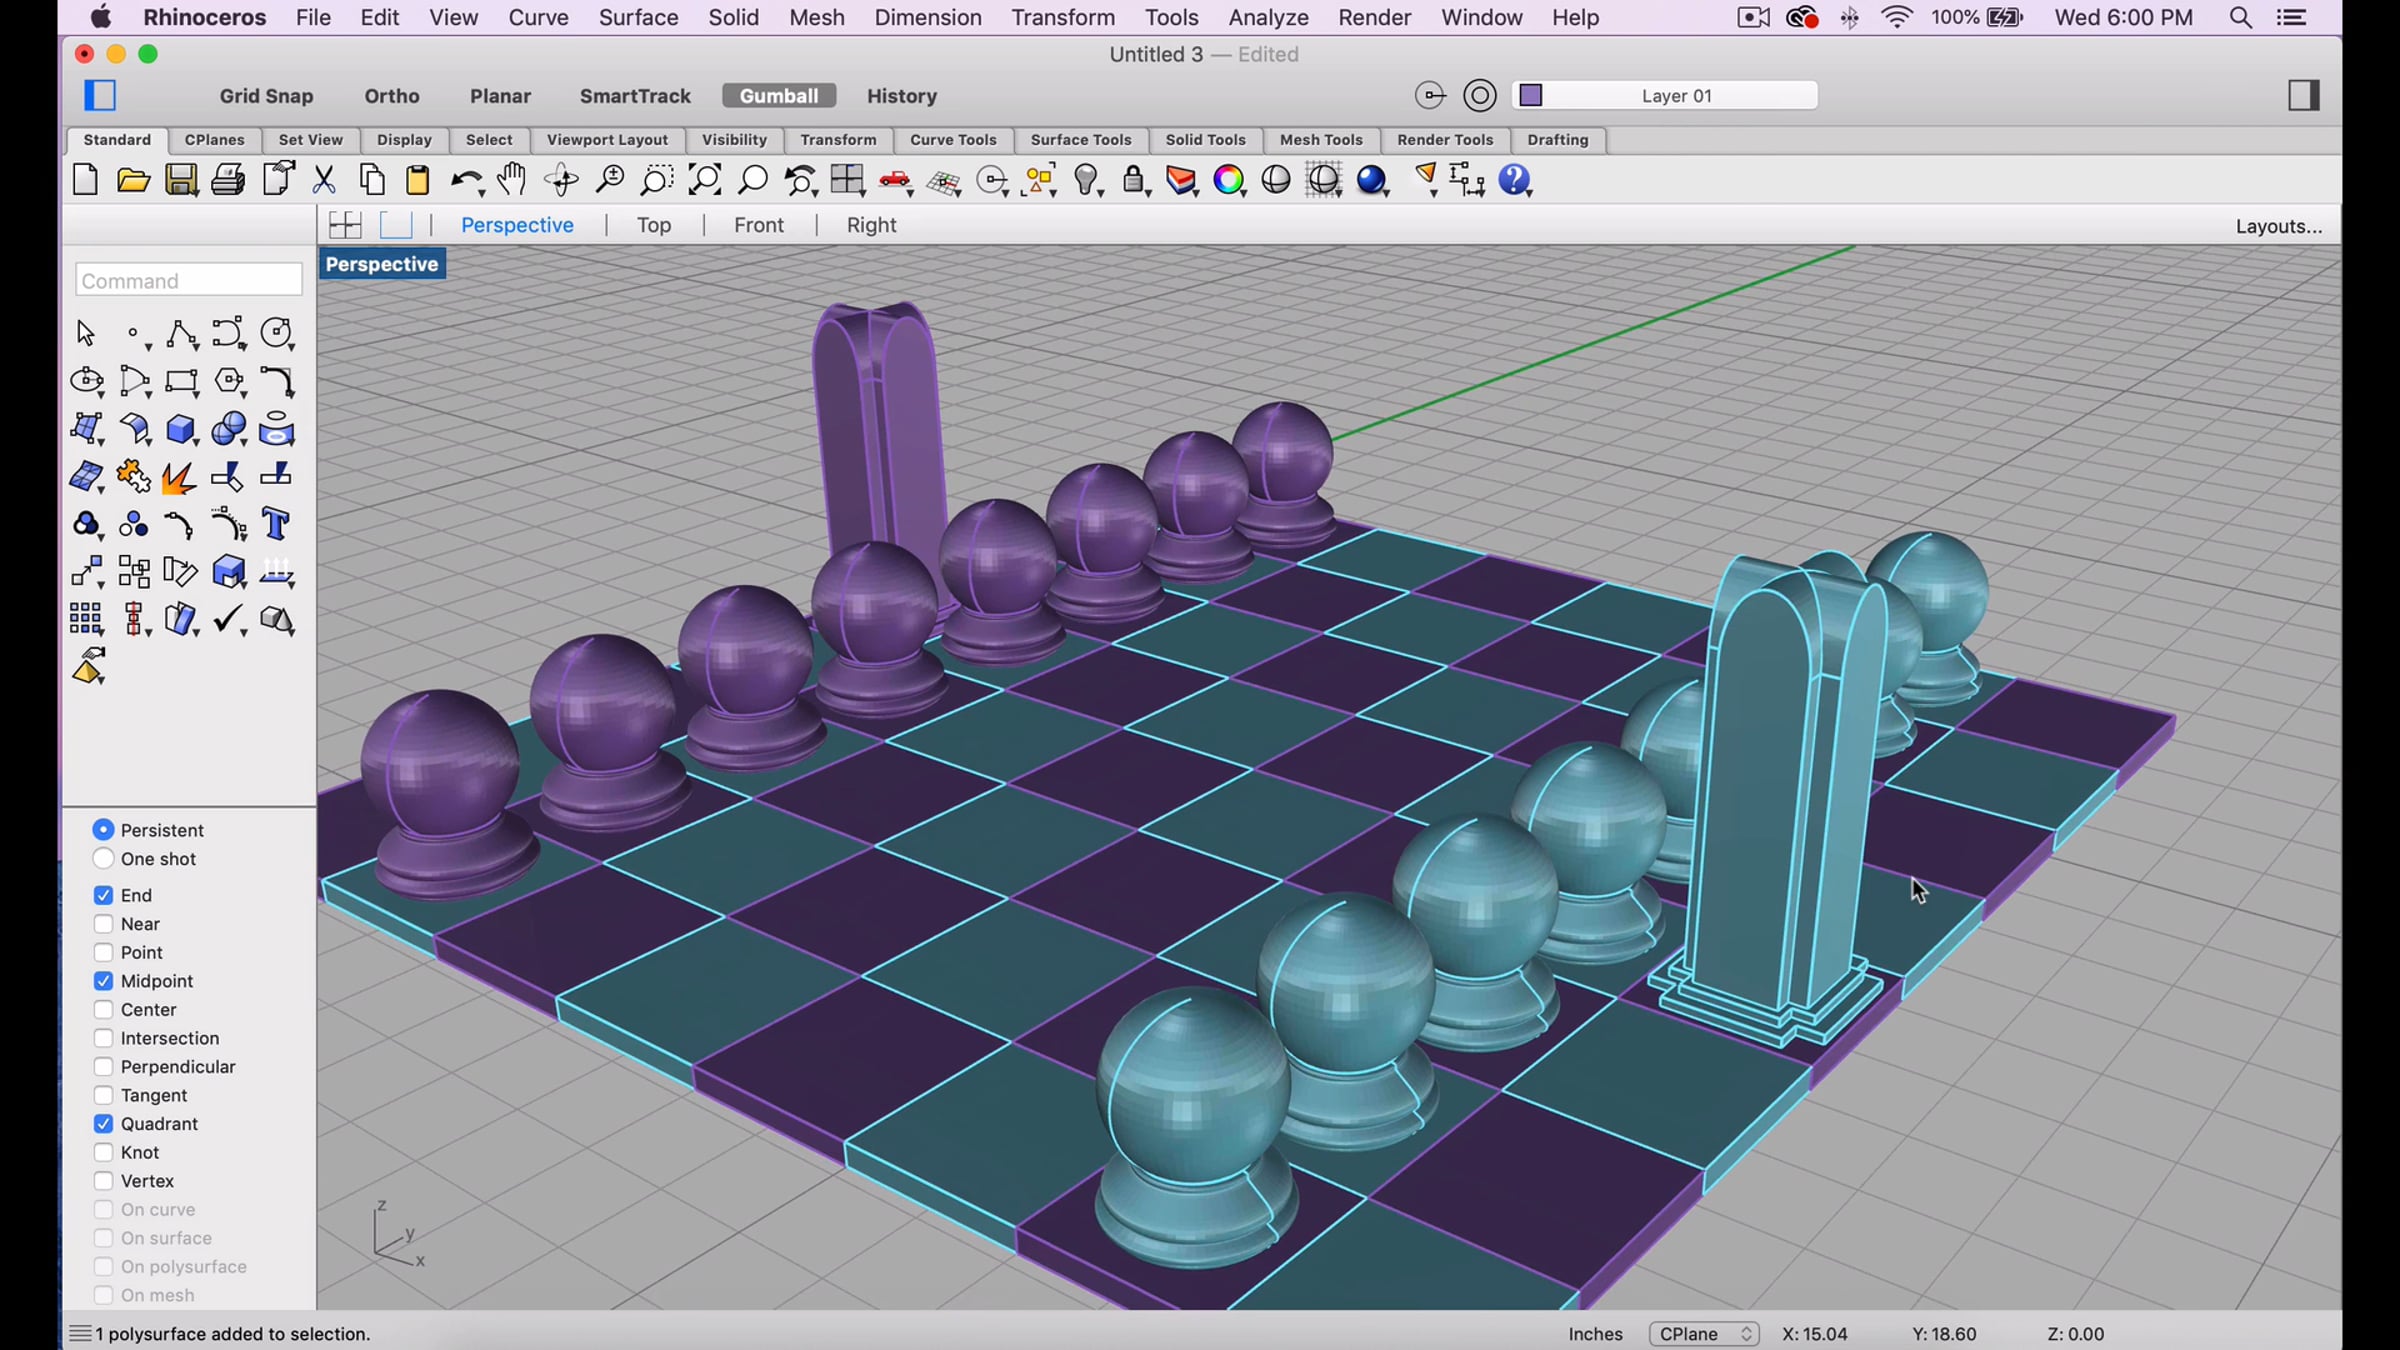Click the Fillet Curves icon

pos(277,381)
